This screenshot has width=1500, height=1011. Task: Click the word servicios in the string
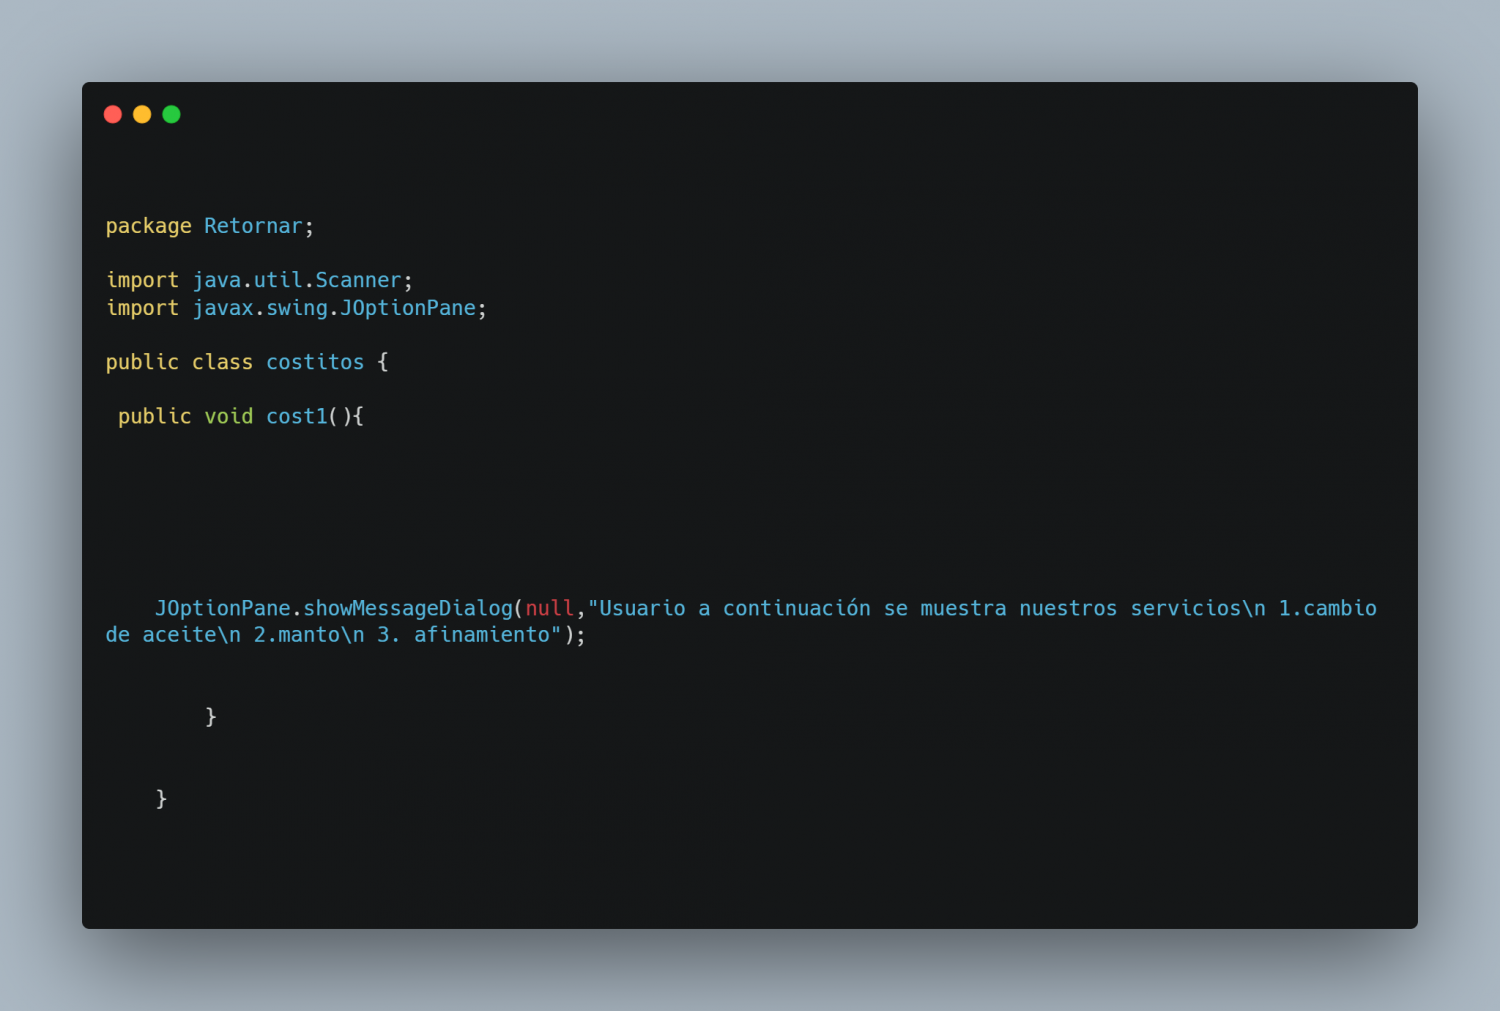tap(1185, 608)
